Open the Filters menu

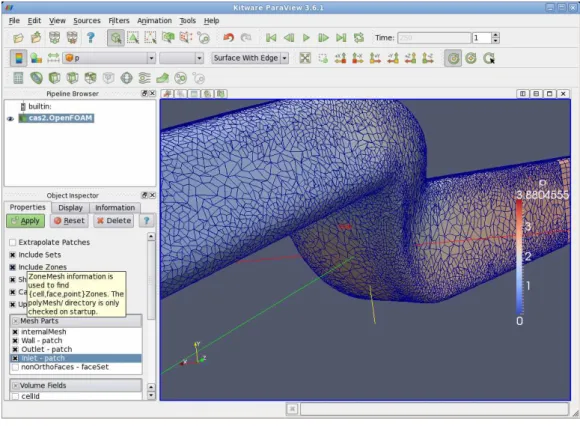(119, 21)
